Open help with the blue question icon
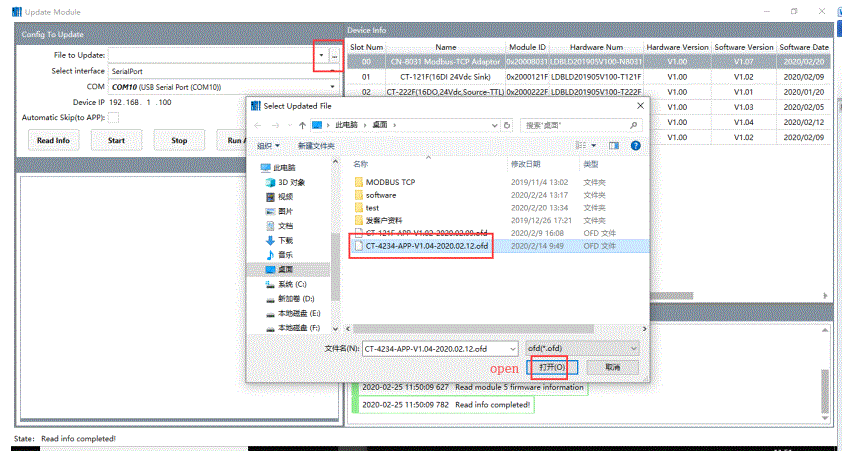The height and width of the screenshot is (458, 856). pyautogui.click(x=635, y=146)
